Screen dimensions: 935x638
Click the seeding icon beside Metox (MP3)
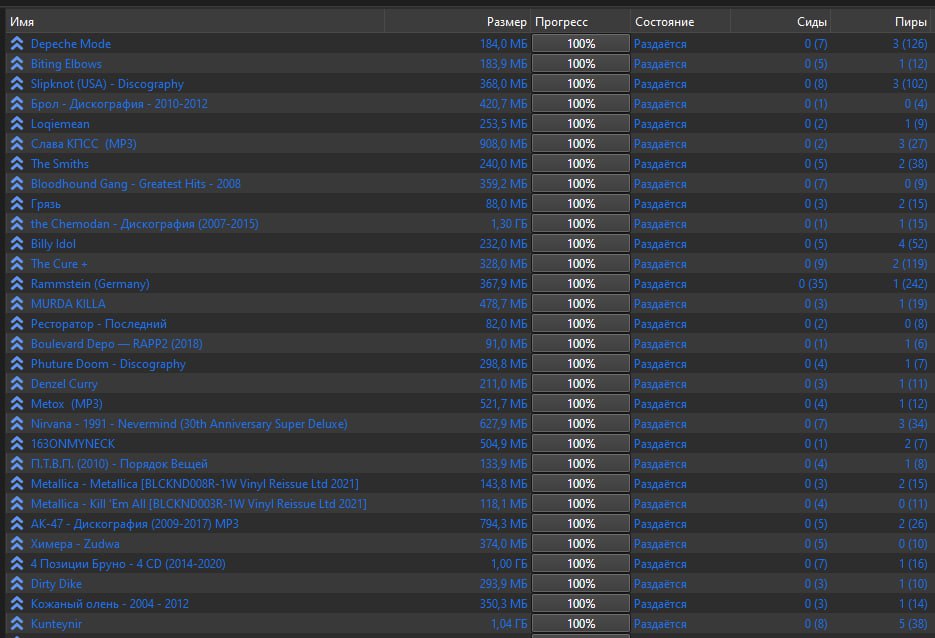(17, 404)
